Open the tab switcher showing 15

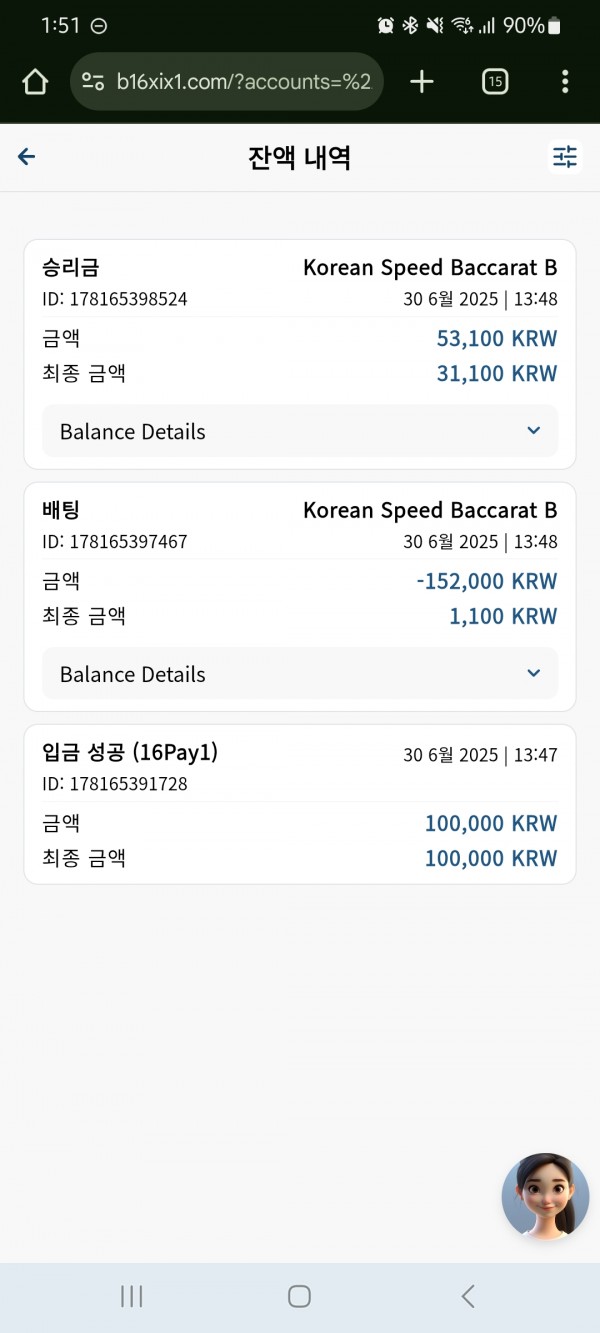(x=495, y=82)
